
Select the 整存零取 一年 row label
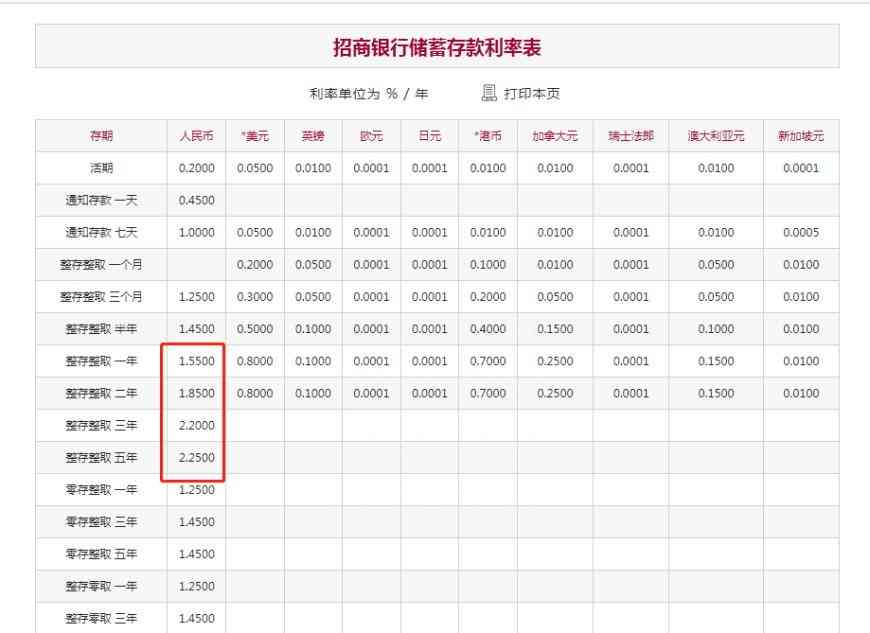(x=102, y=586)
